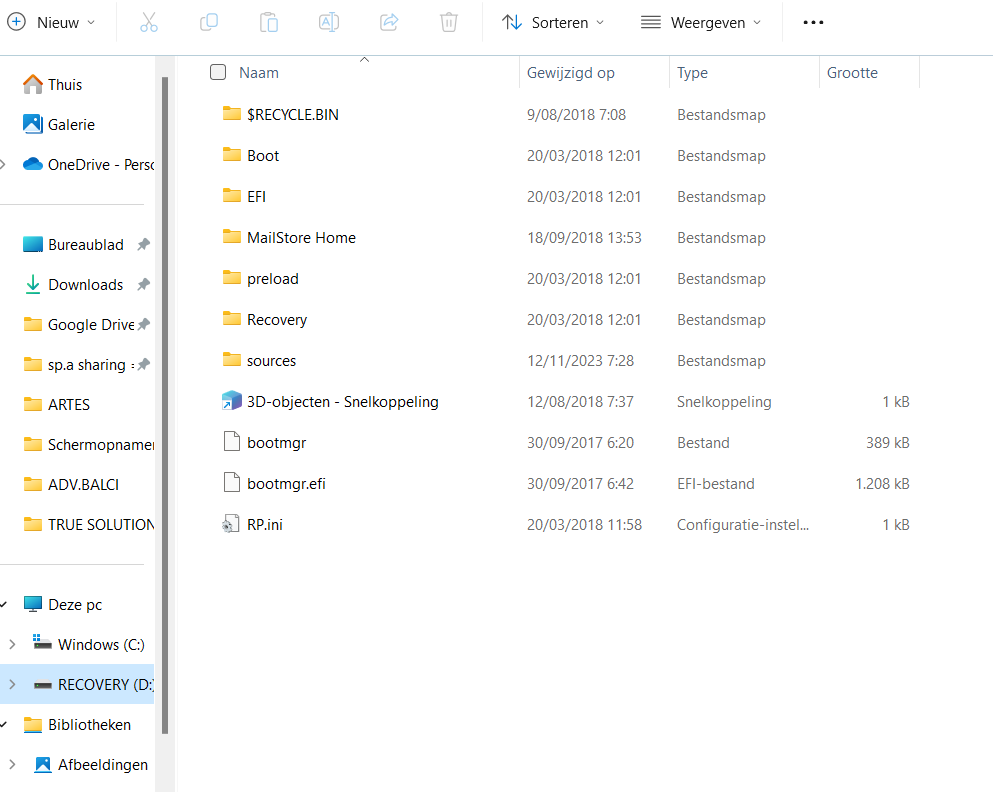Click the Paste clipboard icon
The height and width of the screenshot is (792, 993).
[x=269, y=22]
